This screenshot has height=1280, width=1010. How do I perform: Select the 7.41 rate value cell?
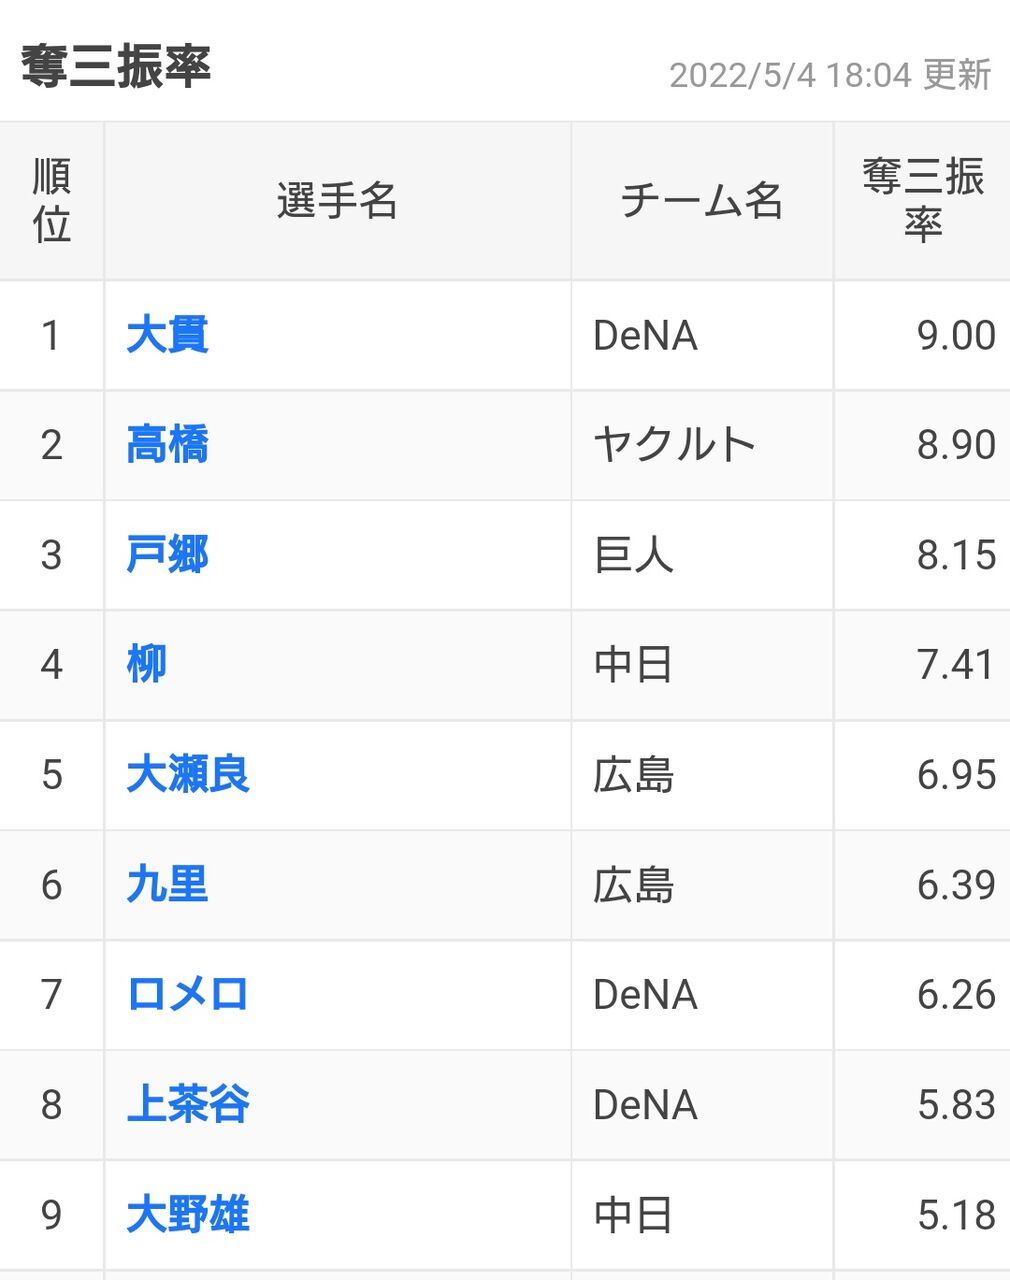point(922,665)
